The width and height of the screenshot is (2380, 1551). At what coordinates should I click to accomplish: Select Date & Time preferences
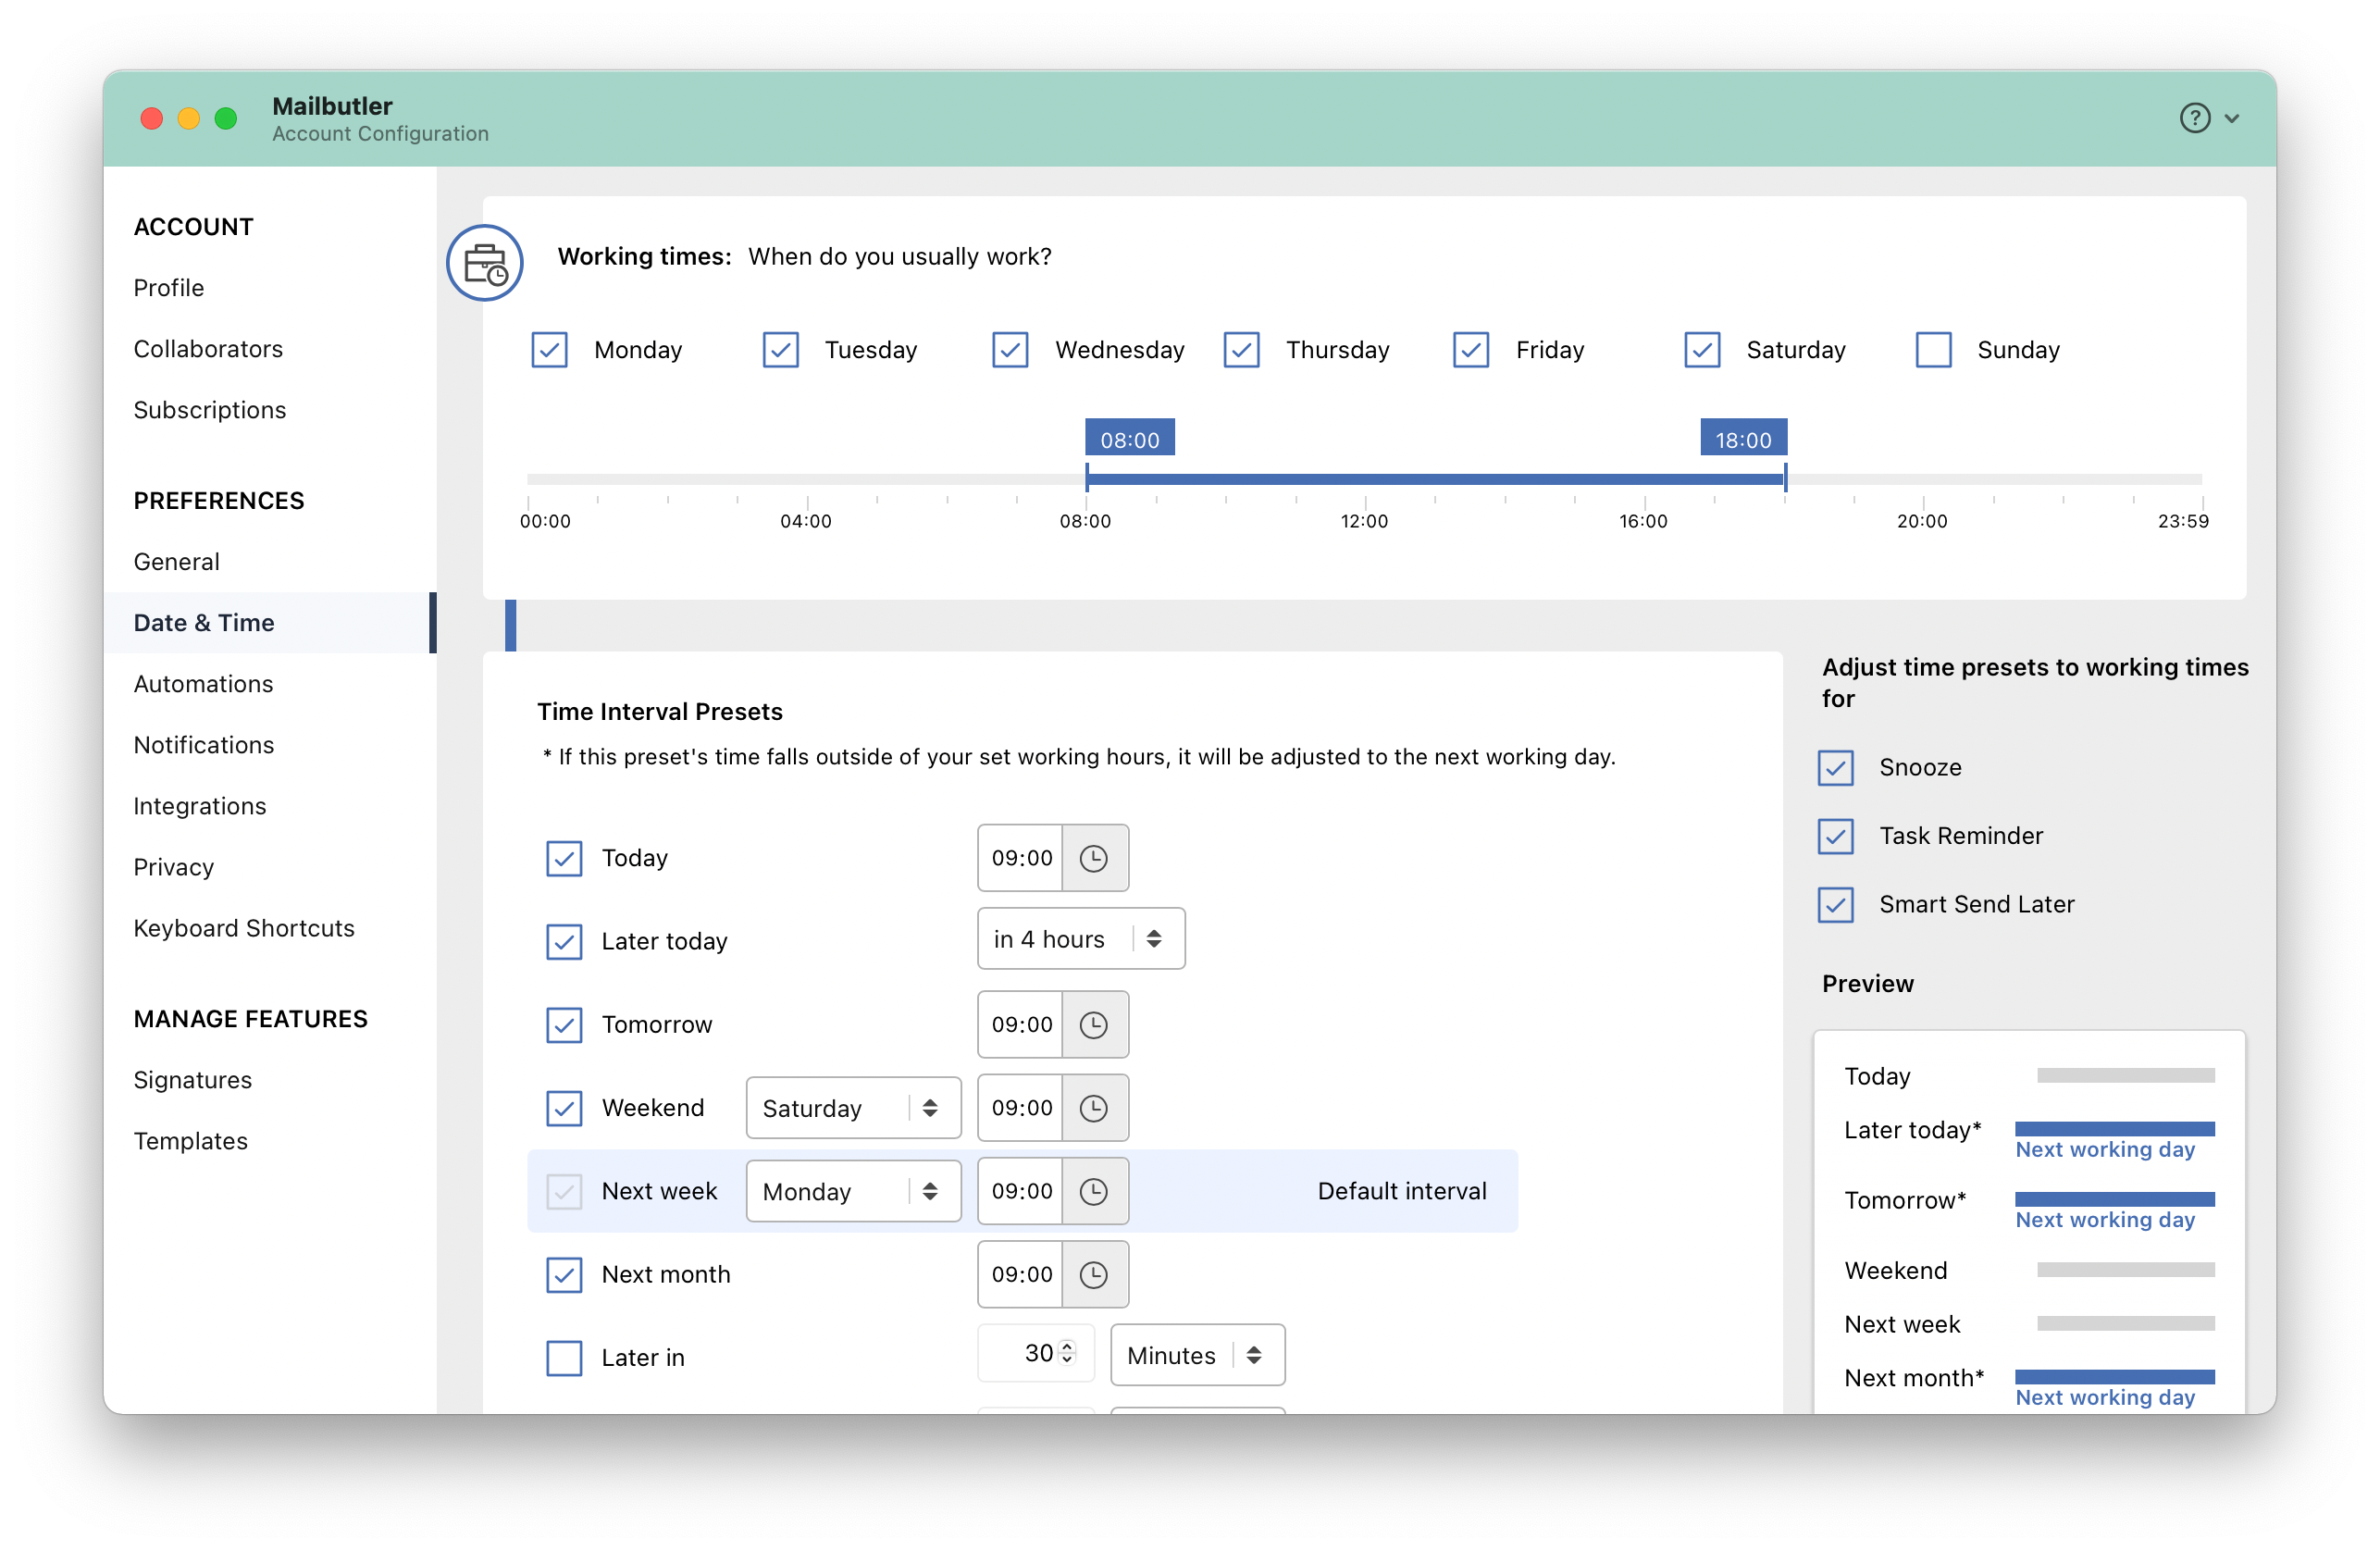coord(270,623)
